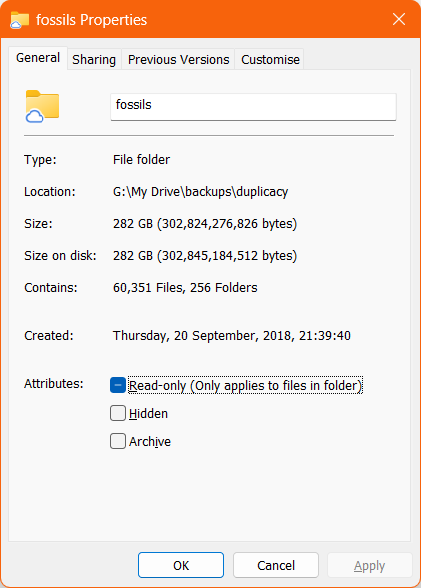
Task: Close the fossils Properties dialog
Action: pos(399,19)
